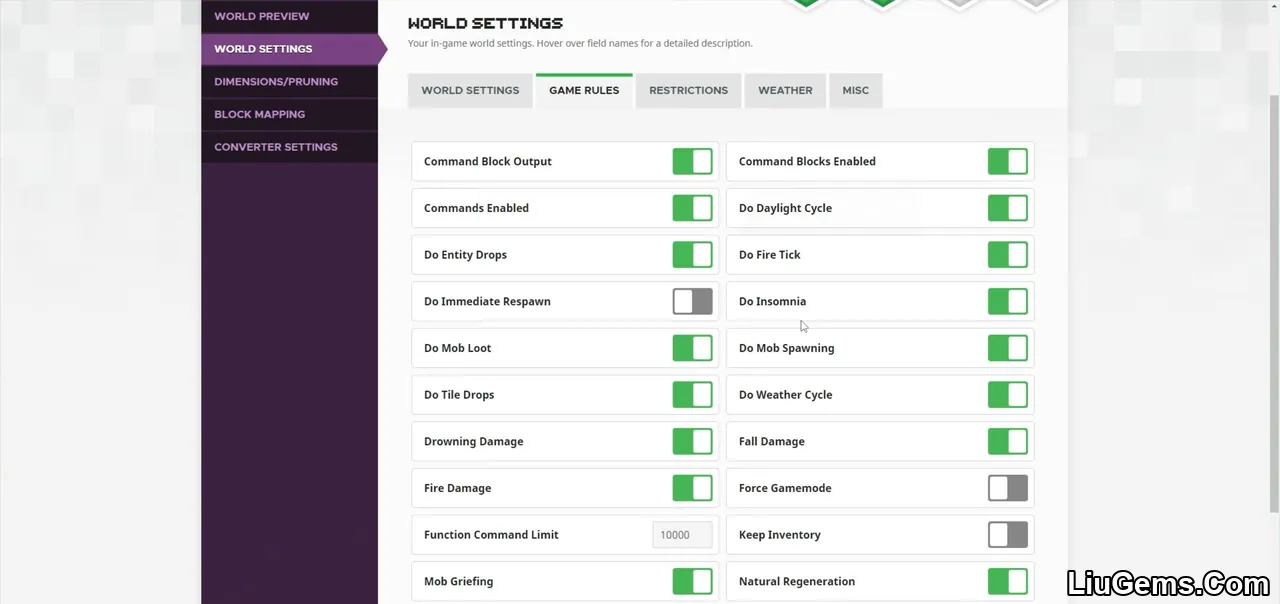Enable Do Immediate Respawn
This screenshot has height=604, width=1280.
point(692,301)
